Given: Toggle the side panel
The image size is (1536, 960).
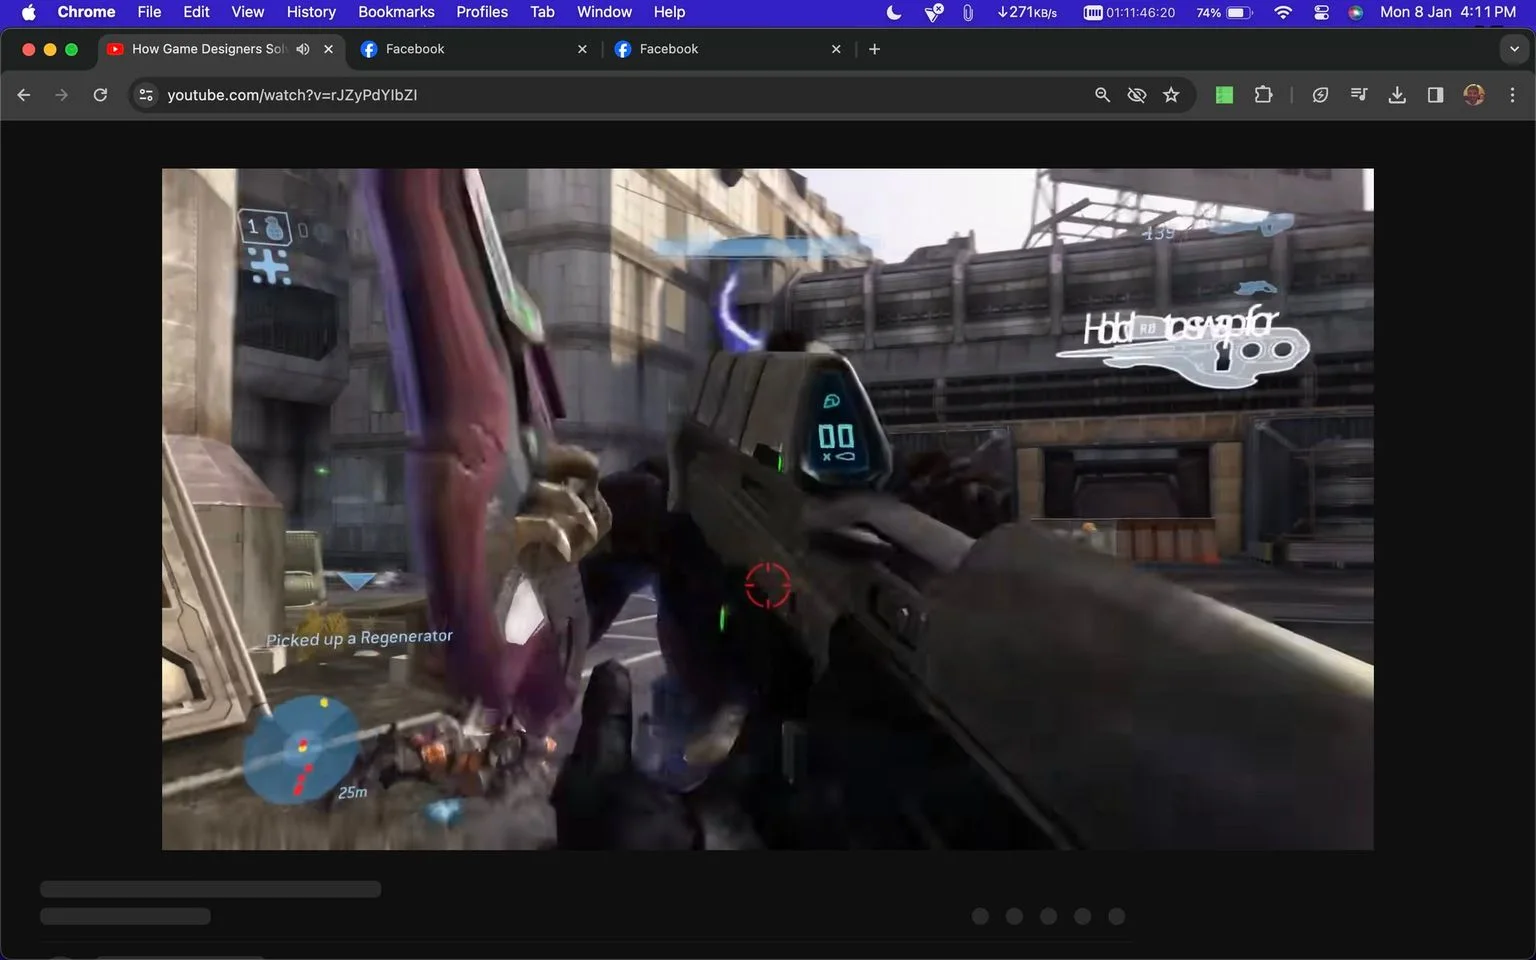Looking at the screenshot, I should pyautogui.click(x=1435, y=95).
